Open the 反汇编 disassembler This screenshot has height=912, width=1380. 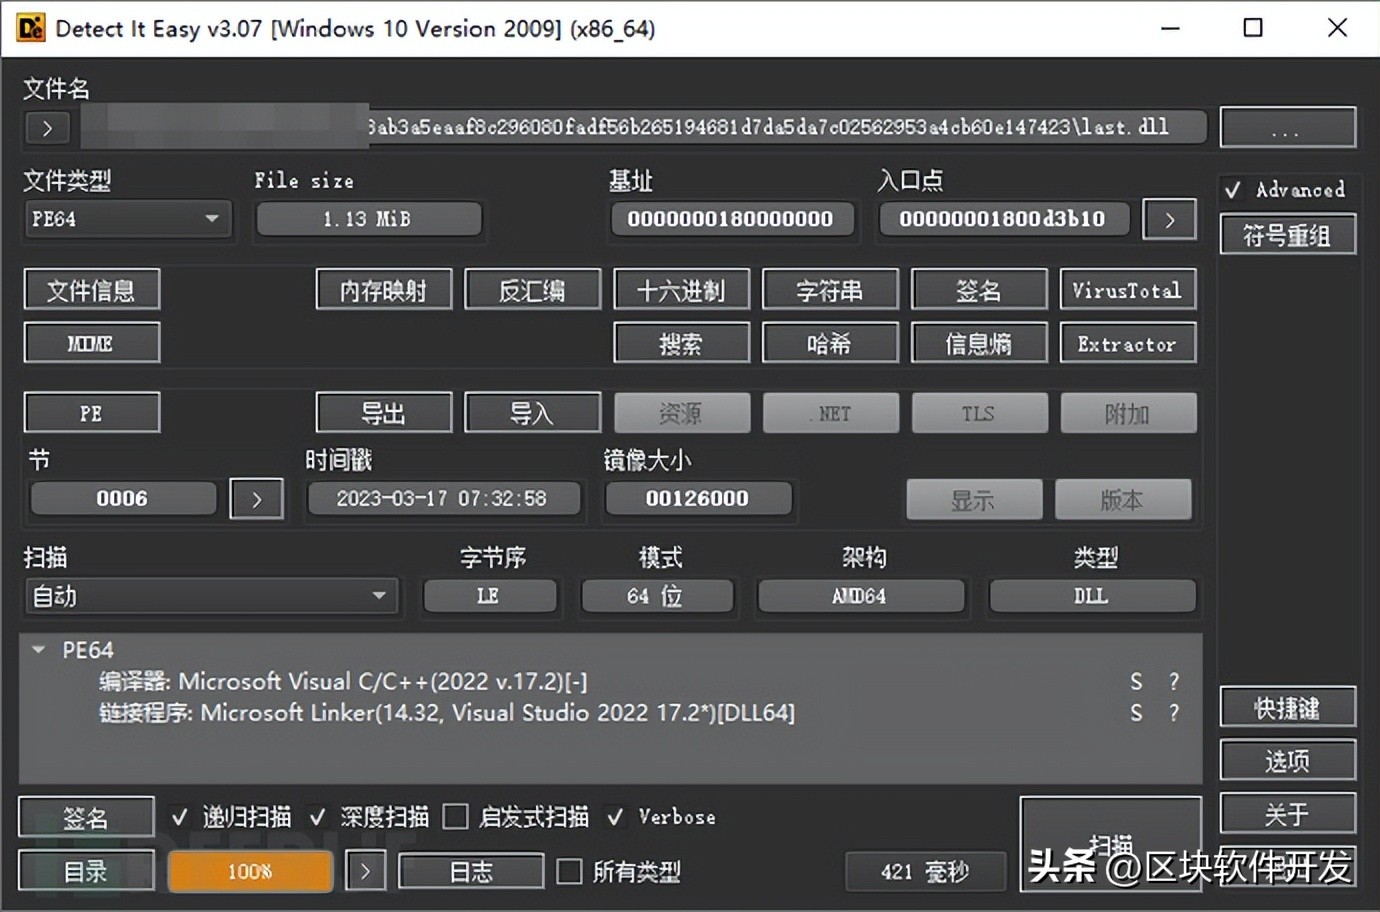[x=533, y=289]
